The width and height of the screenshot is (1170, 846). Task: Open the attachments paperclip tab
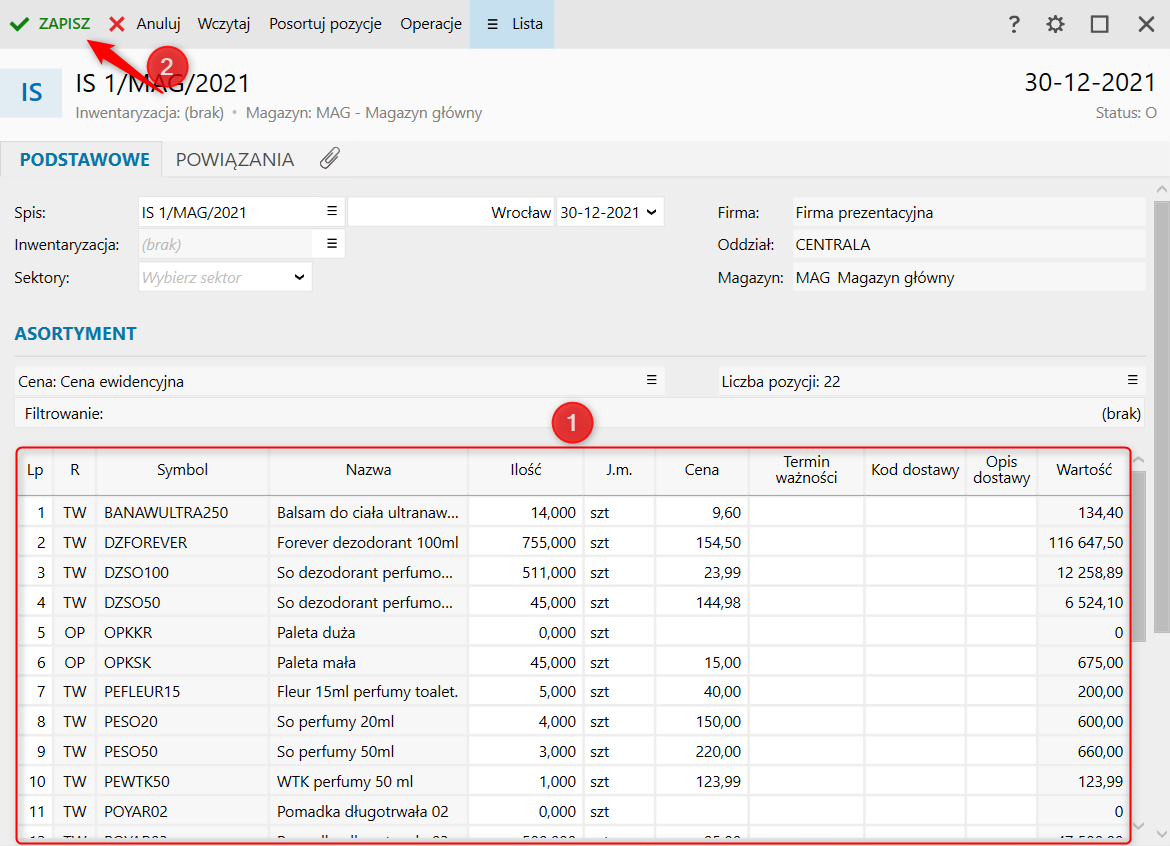pos(330,159)
